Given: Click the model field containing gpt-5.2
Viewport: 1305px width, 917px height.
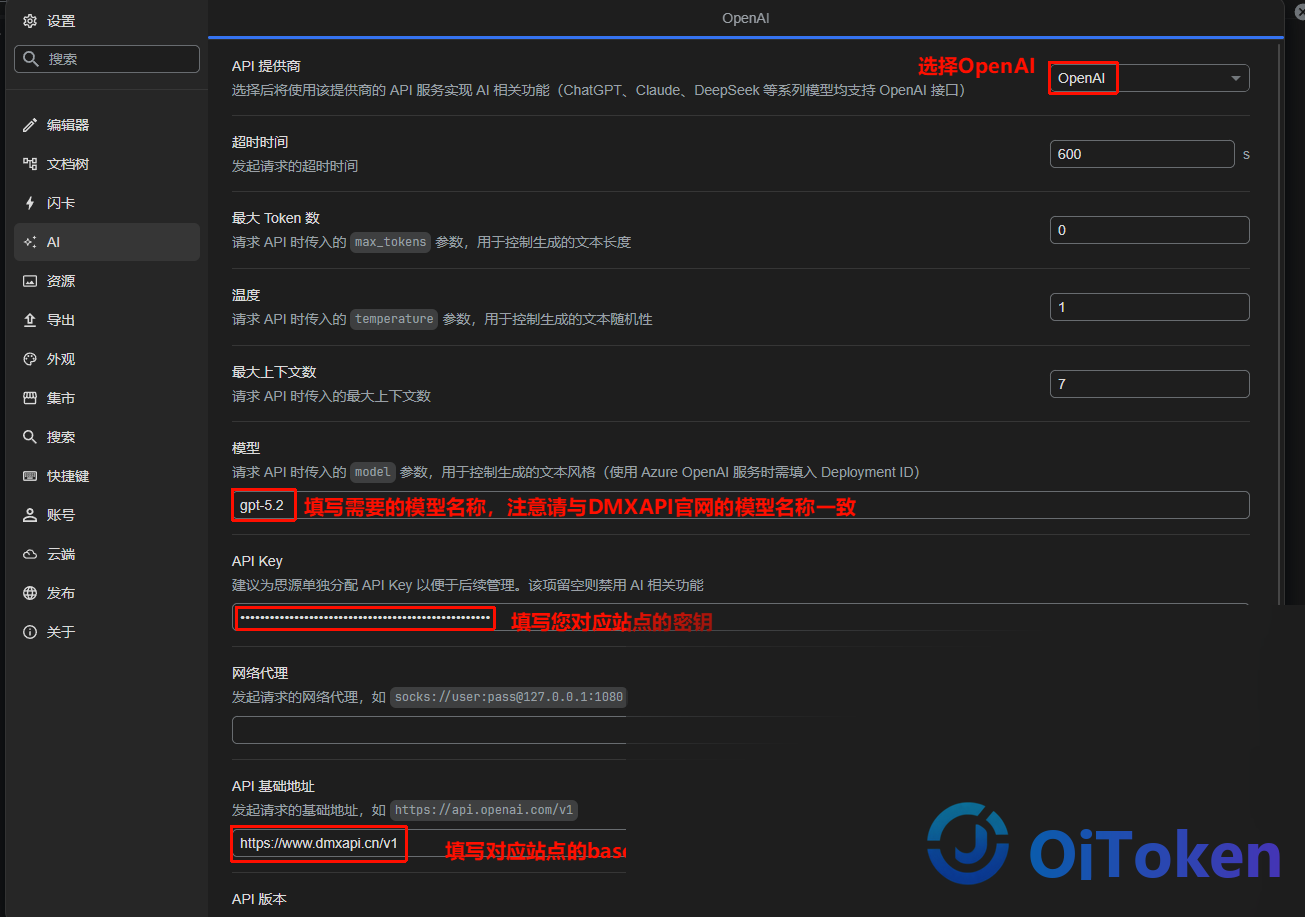Looking at the screenshot, I should pos(740,505).
